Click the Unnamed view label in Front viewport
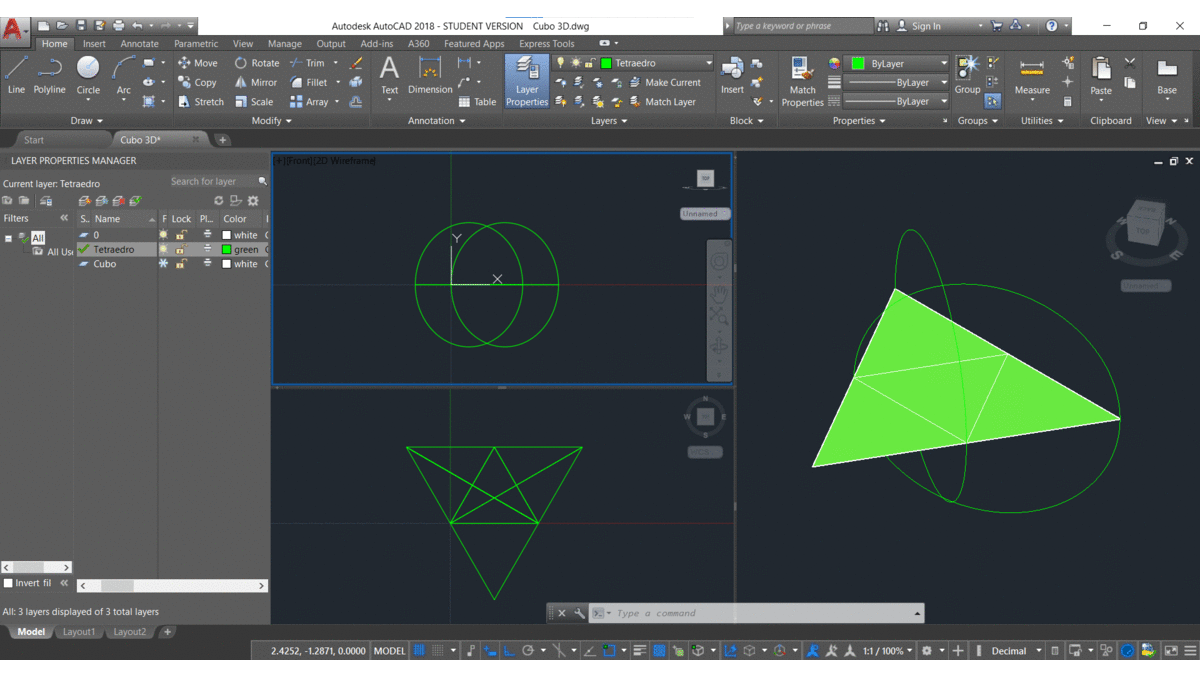Screen dimensions: 1200x677 (x=705, y=214)
